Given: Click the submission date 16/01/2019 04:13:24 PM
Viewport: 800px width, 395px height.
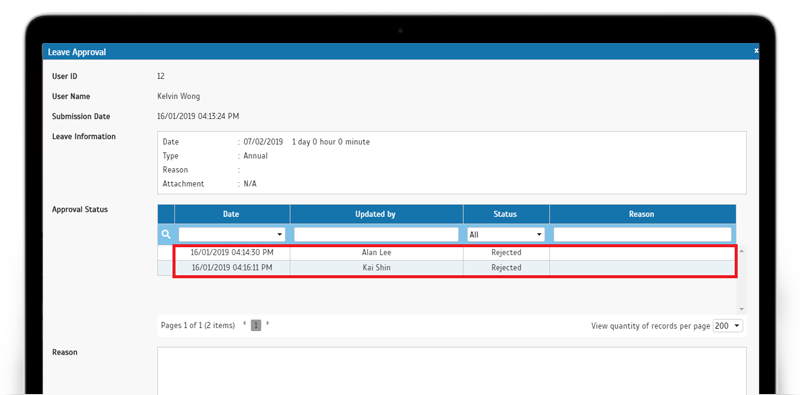Looking at the screenshot, I should click(x=198, y=116).
